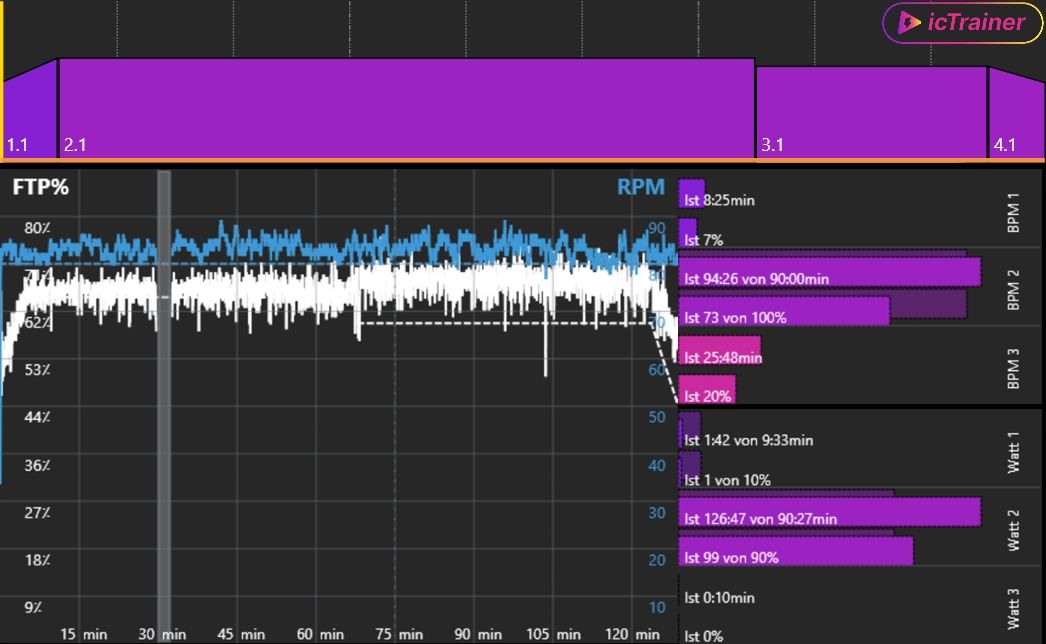Open the Watt 1 zone label
Image resolution: width=1046 pixels, height=644 pixels.
coord(1013,452)
